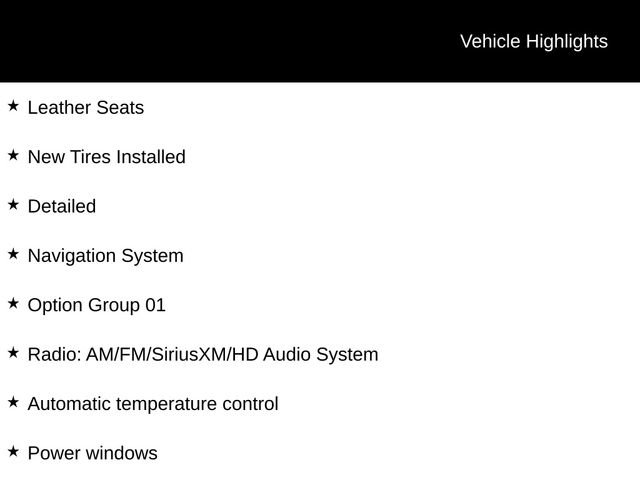Select the star bullet beside Detailed
The height and width of the screenshot is (480, 640).
pyautogui.click(x=13, y=204)
